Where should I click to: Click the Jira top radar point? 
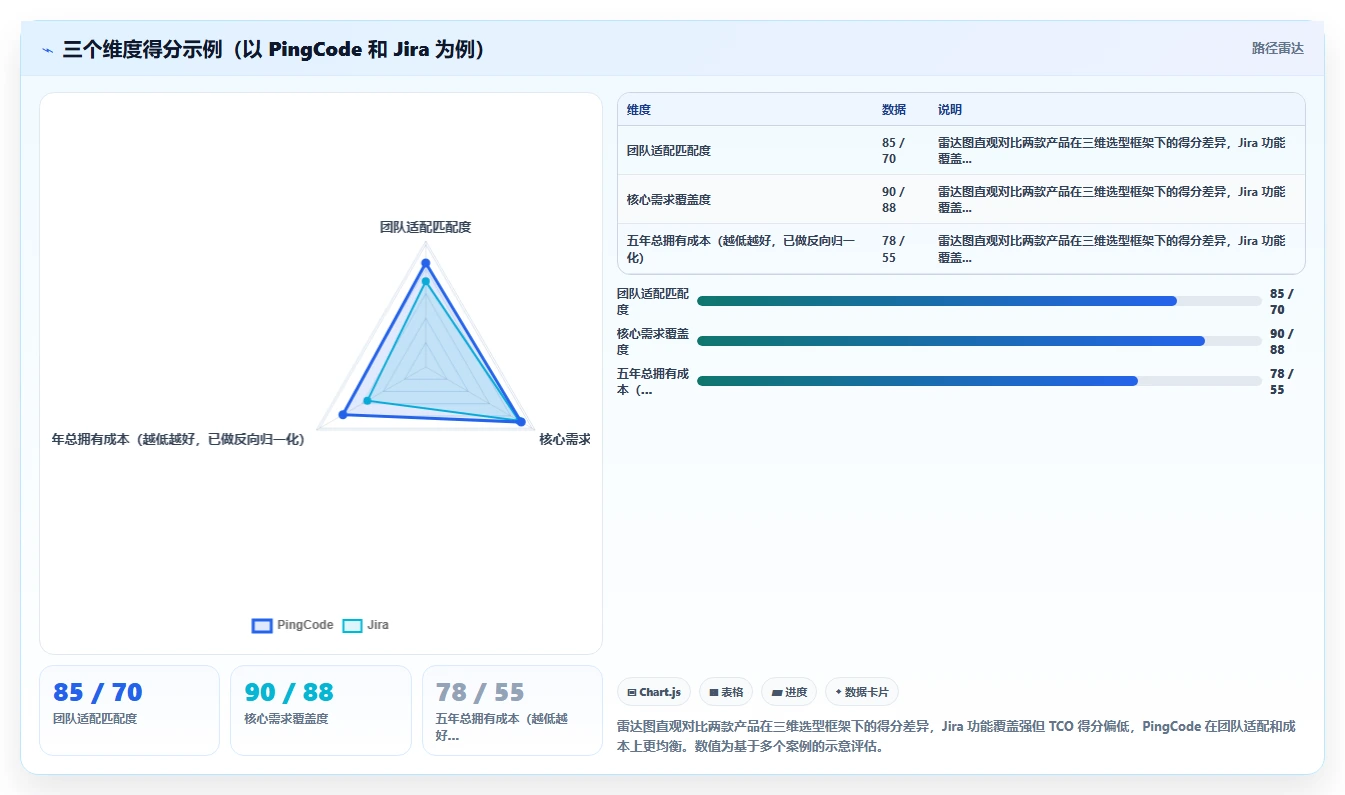[x=425, y=281]
